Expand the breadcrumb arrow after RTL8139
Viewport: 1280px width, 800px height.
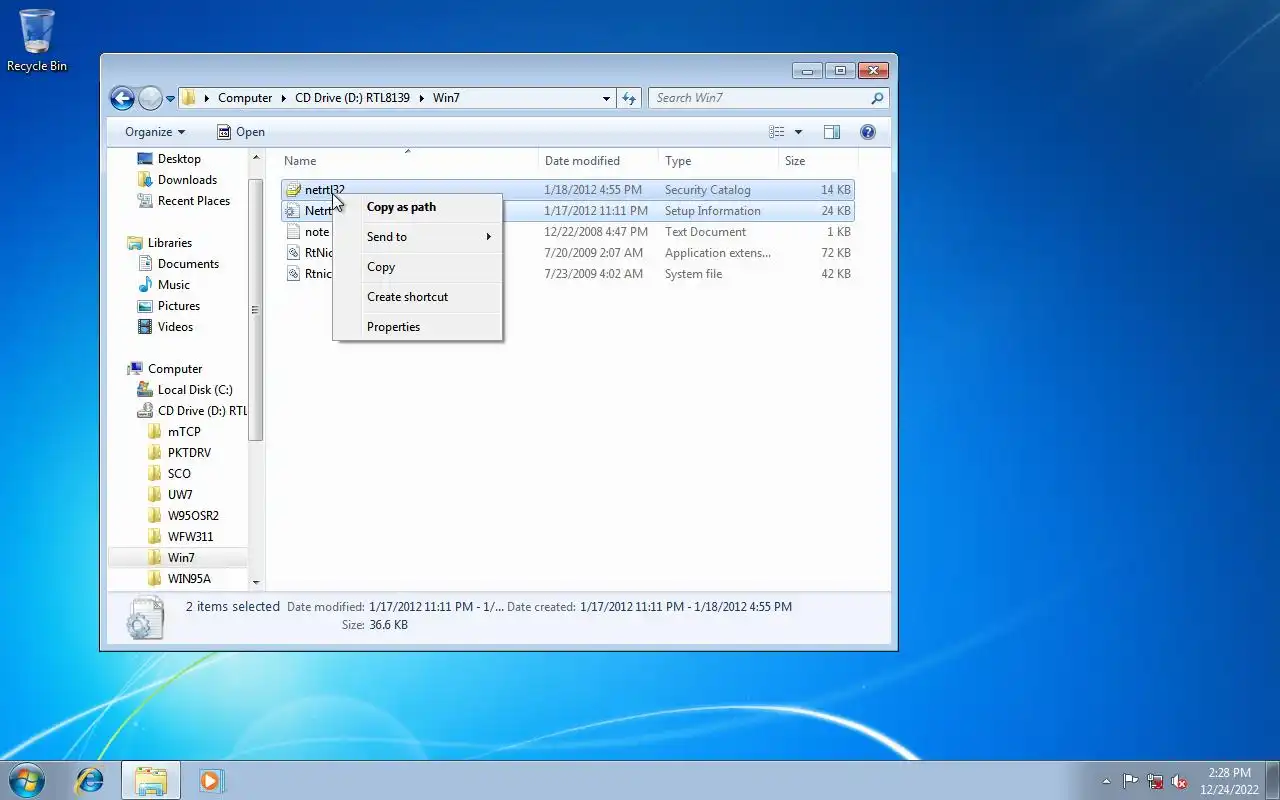[420, 98]
